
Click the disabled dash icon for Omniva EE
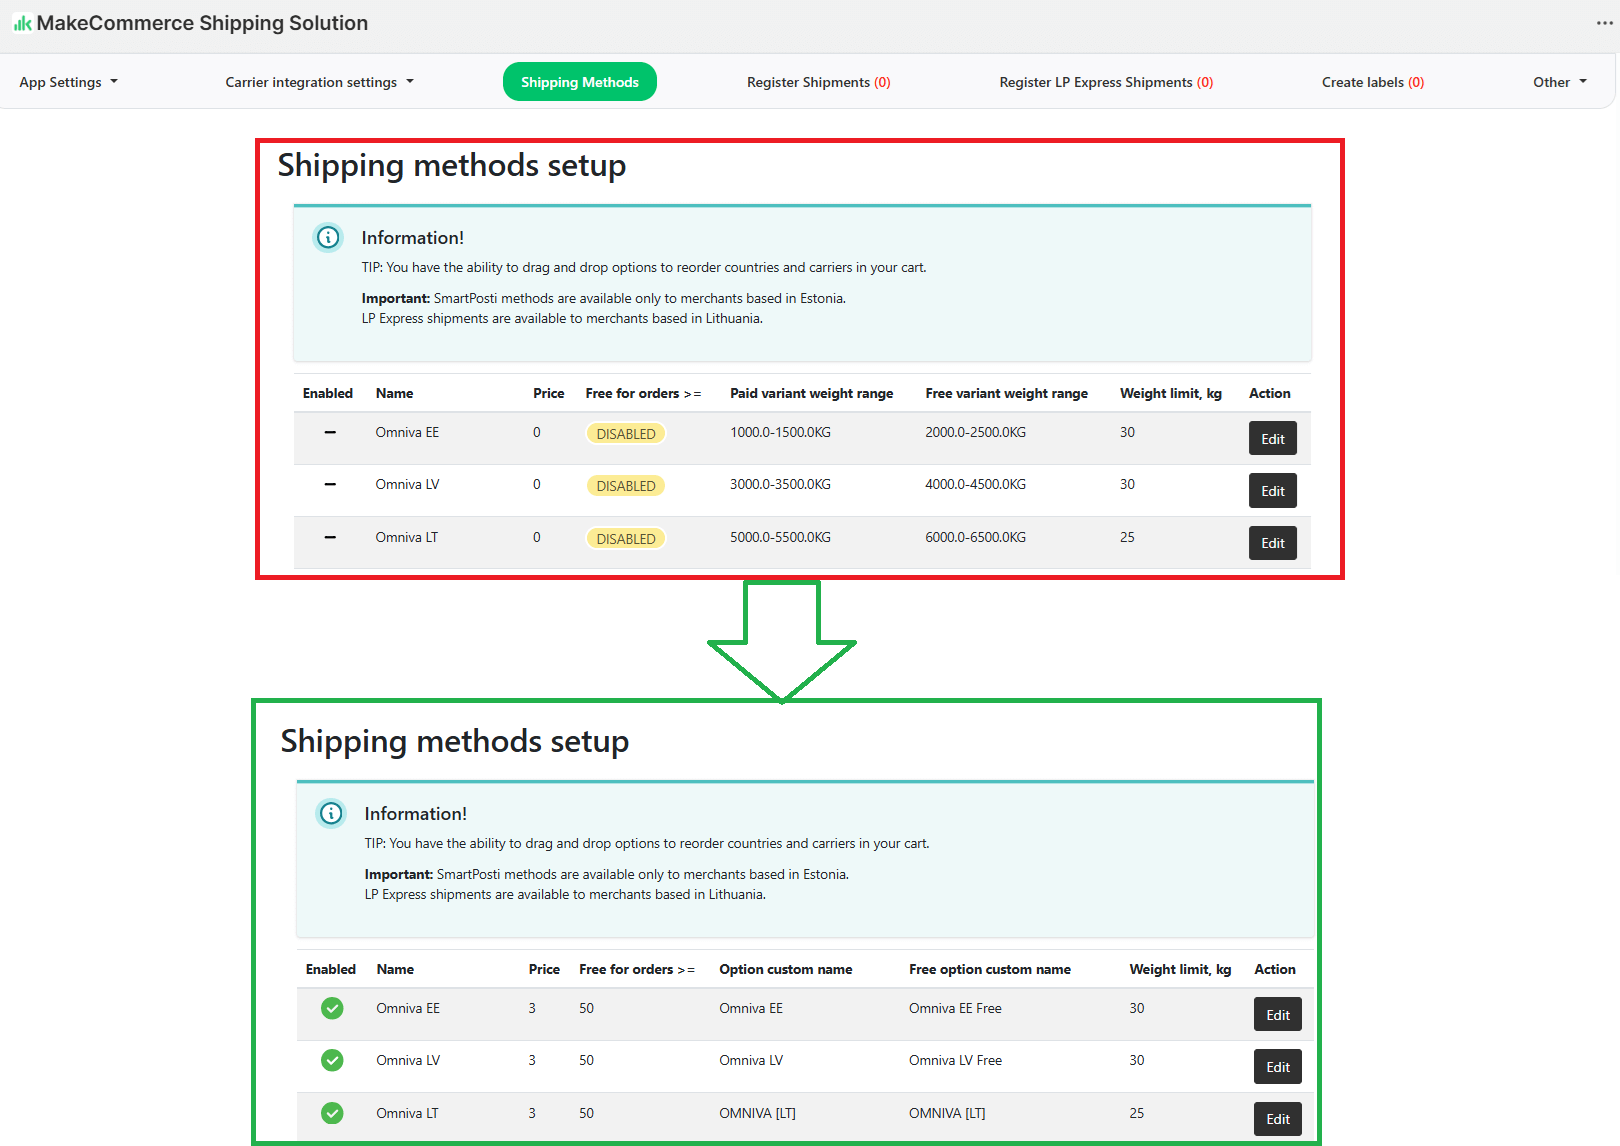point(330,433)
